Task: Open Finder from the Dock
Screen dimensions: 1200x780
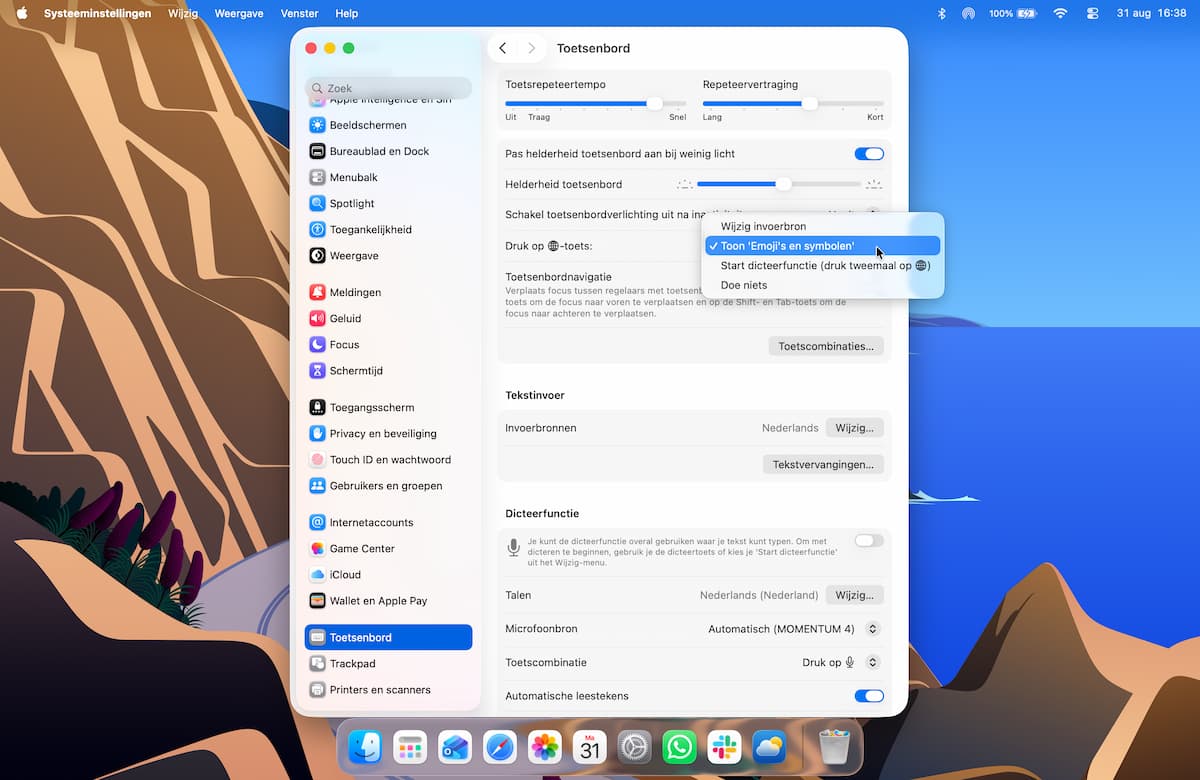Action: [365, 746]
